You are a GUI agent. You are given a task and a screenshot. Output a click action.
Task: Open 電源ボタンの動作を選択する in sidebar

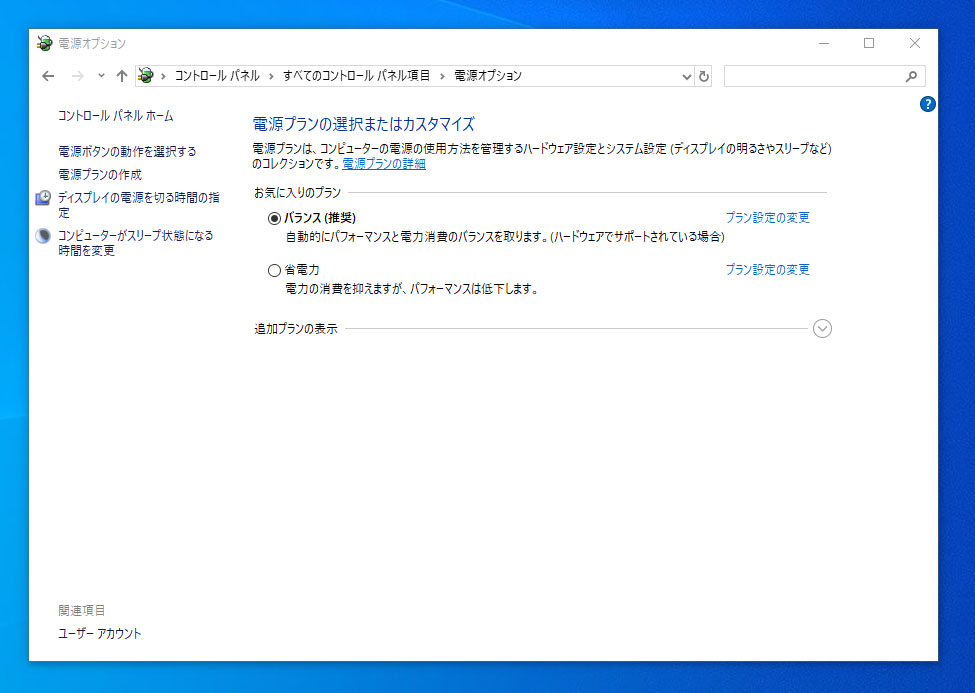127,151
